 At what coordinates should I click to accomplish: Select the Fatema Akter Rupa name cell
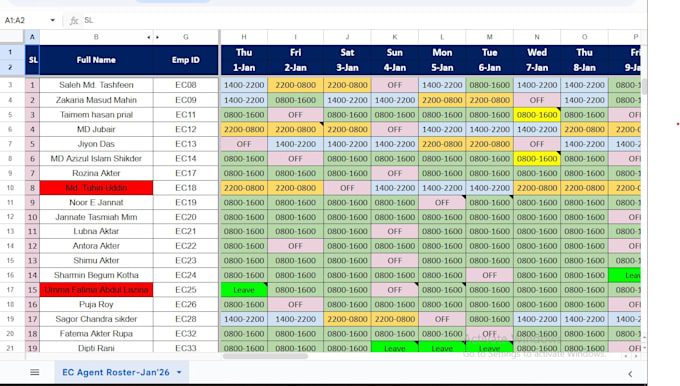96,334
